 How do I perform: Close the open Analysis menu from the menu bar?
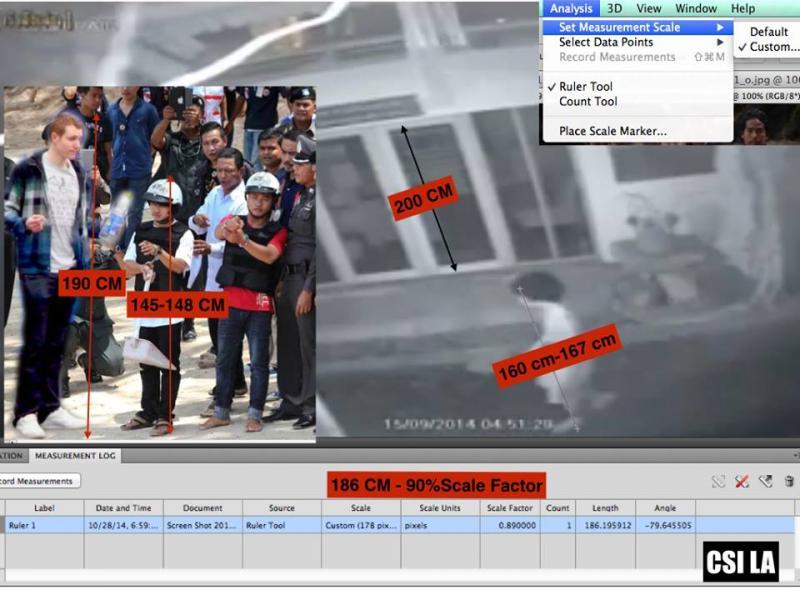point(571,8)
